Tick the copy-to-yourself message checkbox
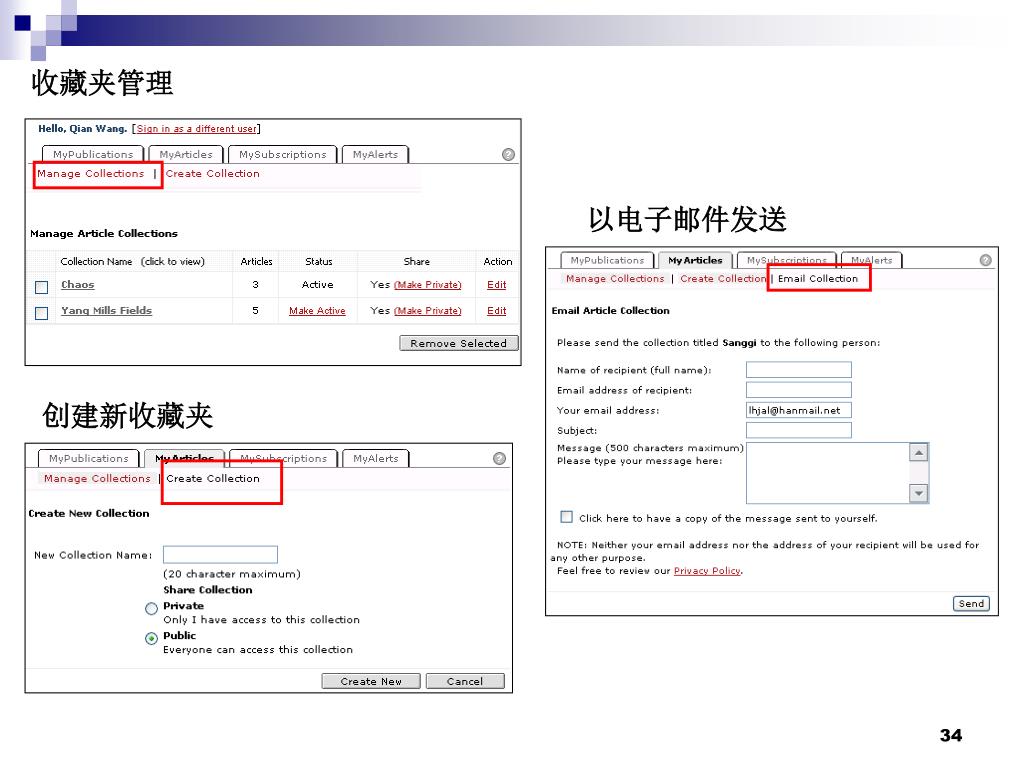 point(566,517)
